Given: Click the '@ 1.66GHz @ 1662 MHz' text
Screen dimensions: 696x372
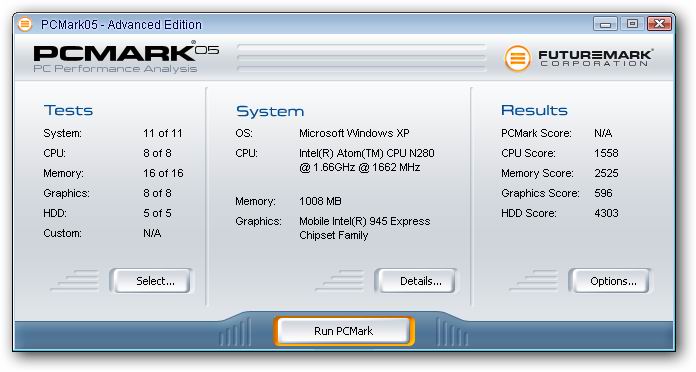Looking at the screenshot, I should click(360, 167).
